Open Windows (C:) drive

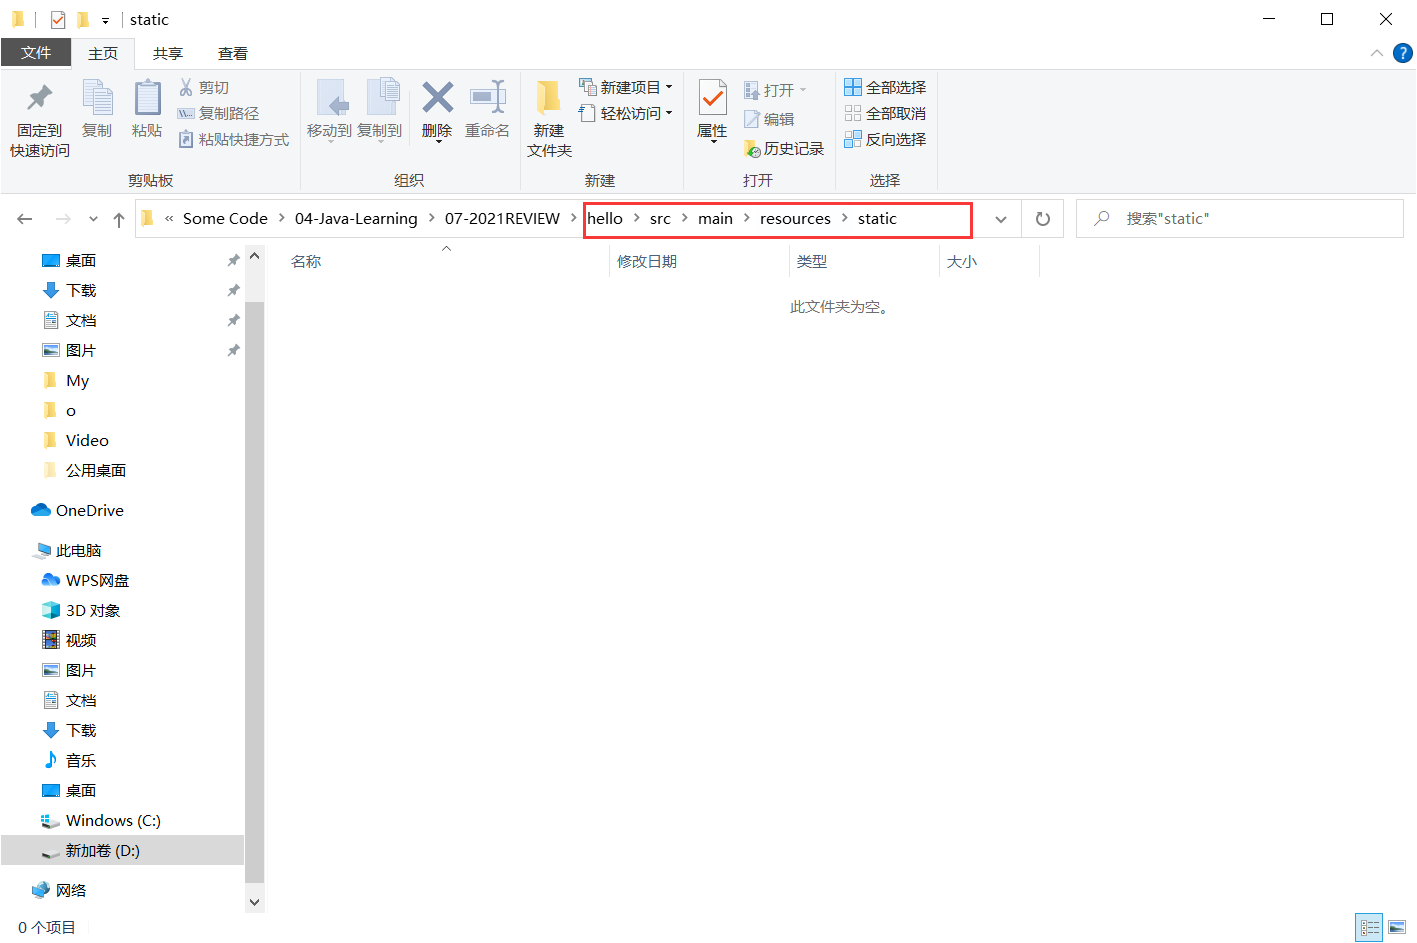click(101, 821)
